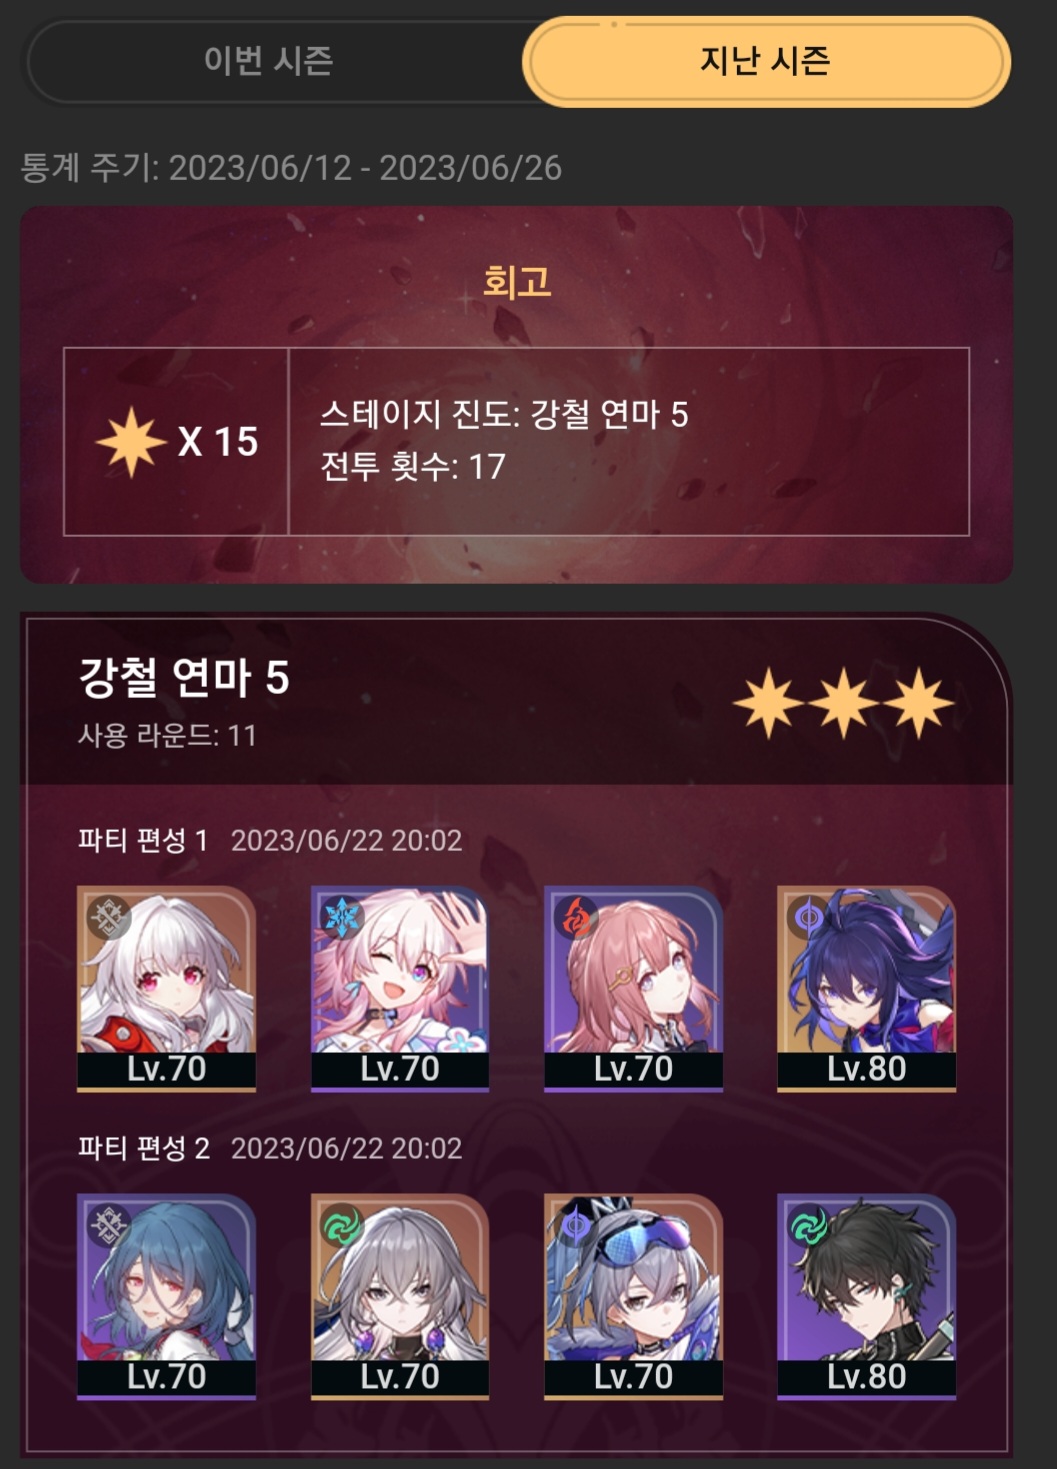Tap March 7th's character portrait

point(400,988)
